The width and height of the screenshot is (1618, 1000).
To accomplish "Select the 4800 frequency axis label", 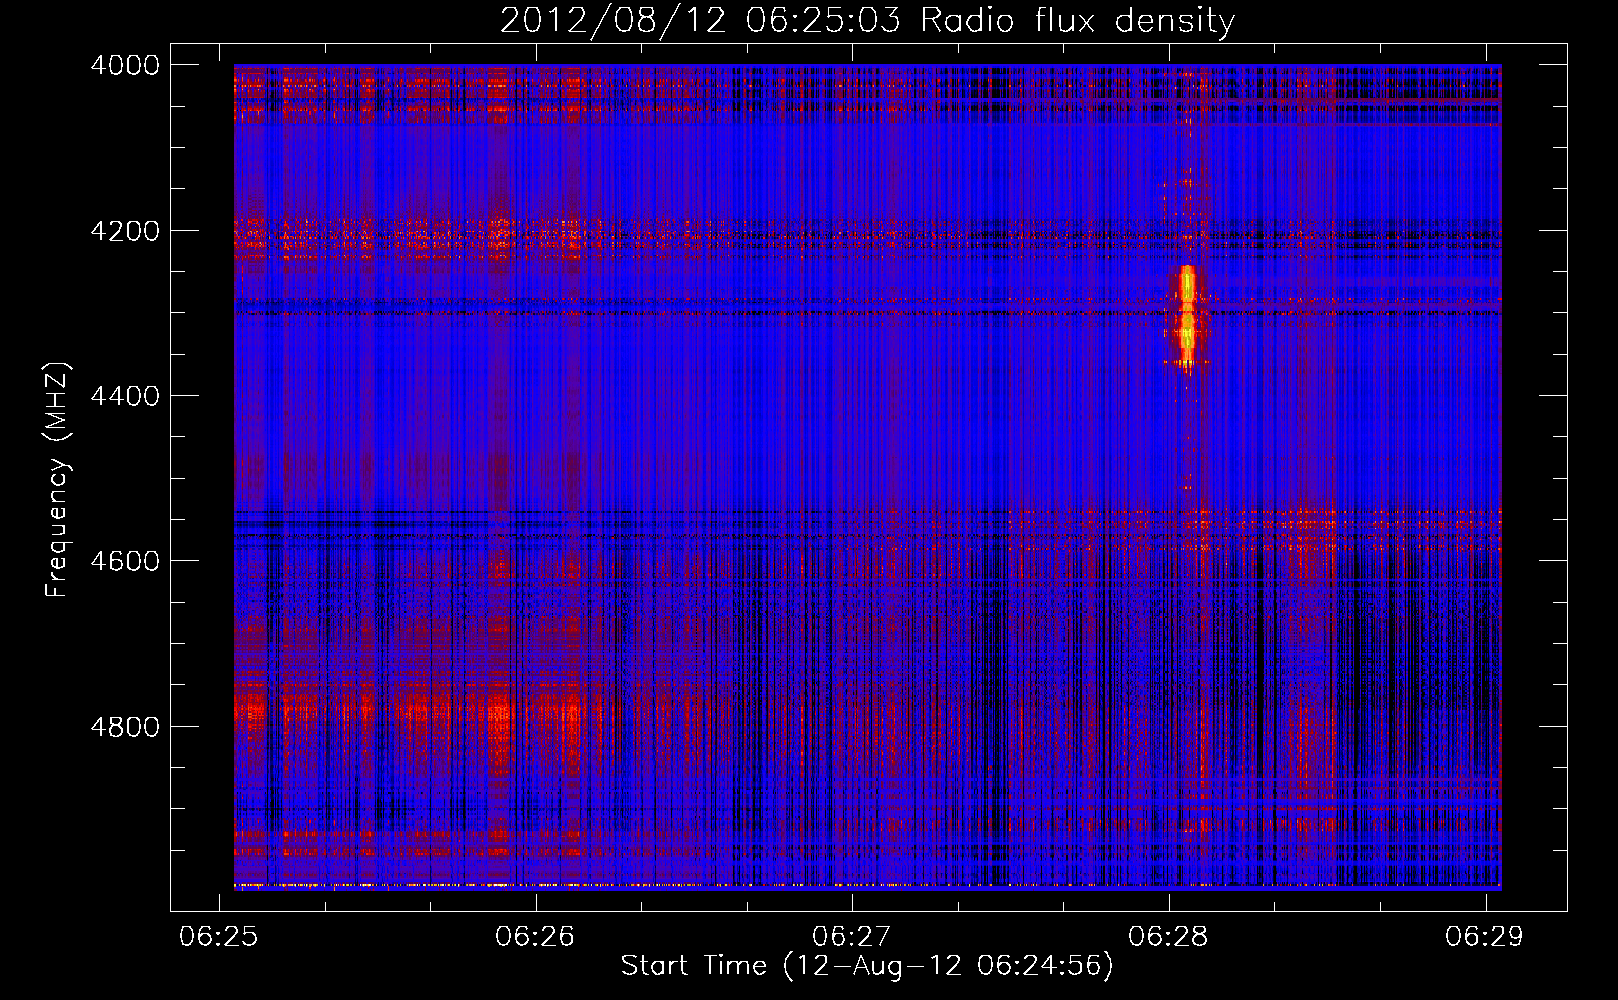I will pos(125,727).
